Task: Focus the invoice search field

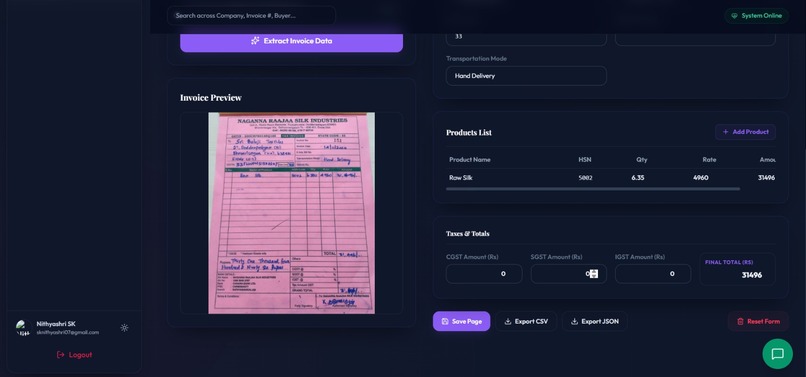Action: pos(251,15)
